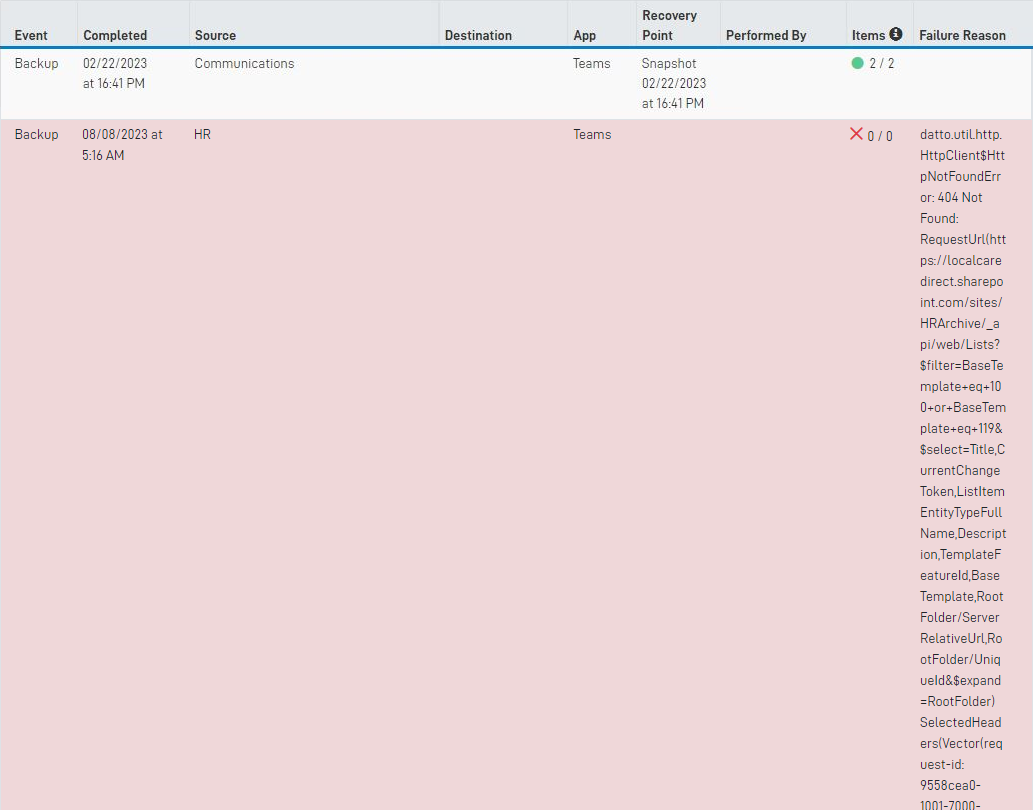Sort by the Completed column header
1033x810 pixels.
[x=115, y=36]
